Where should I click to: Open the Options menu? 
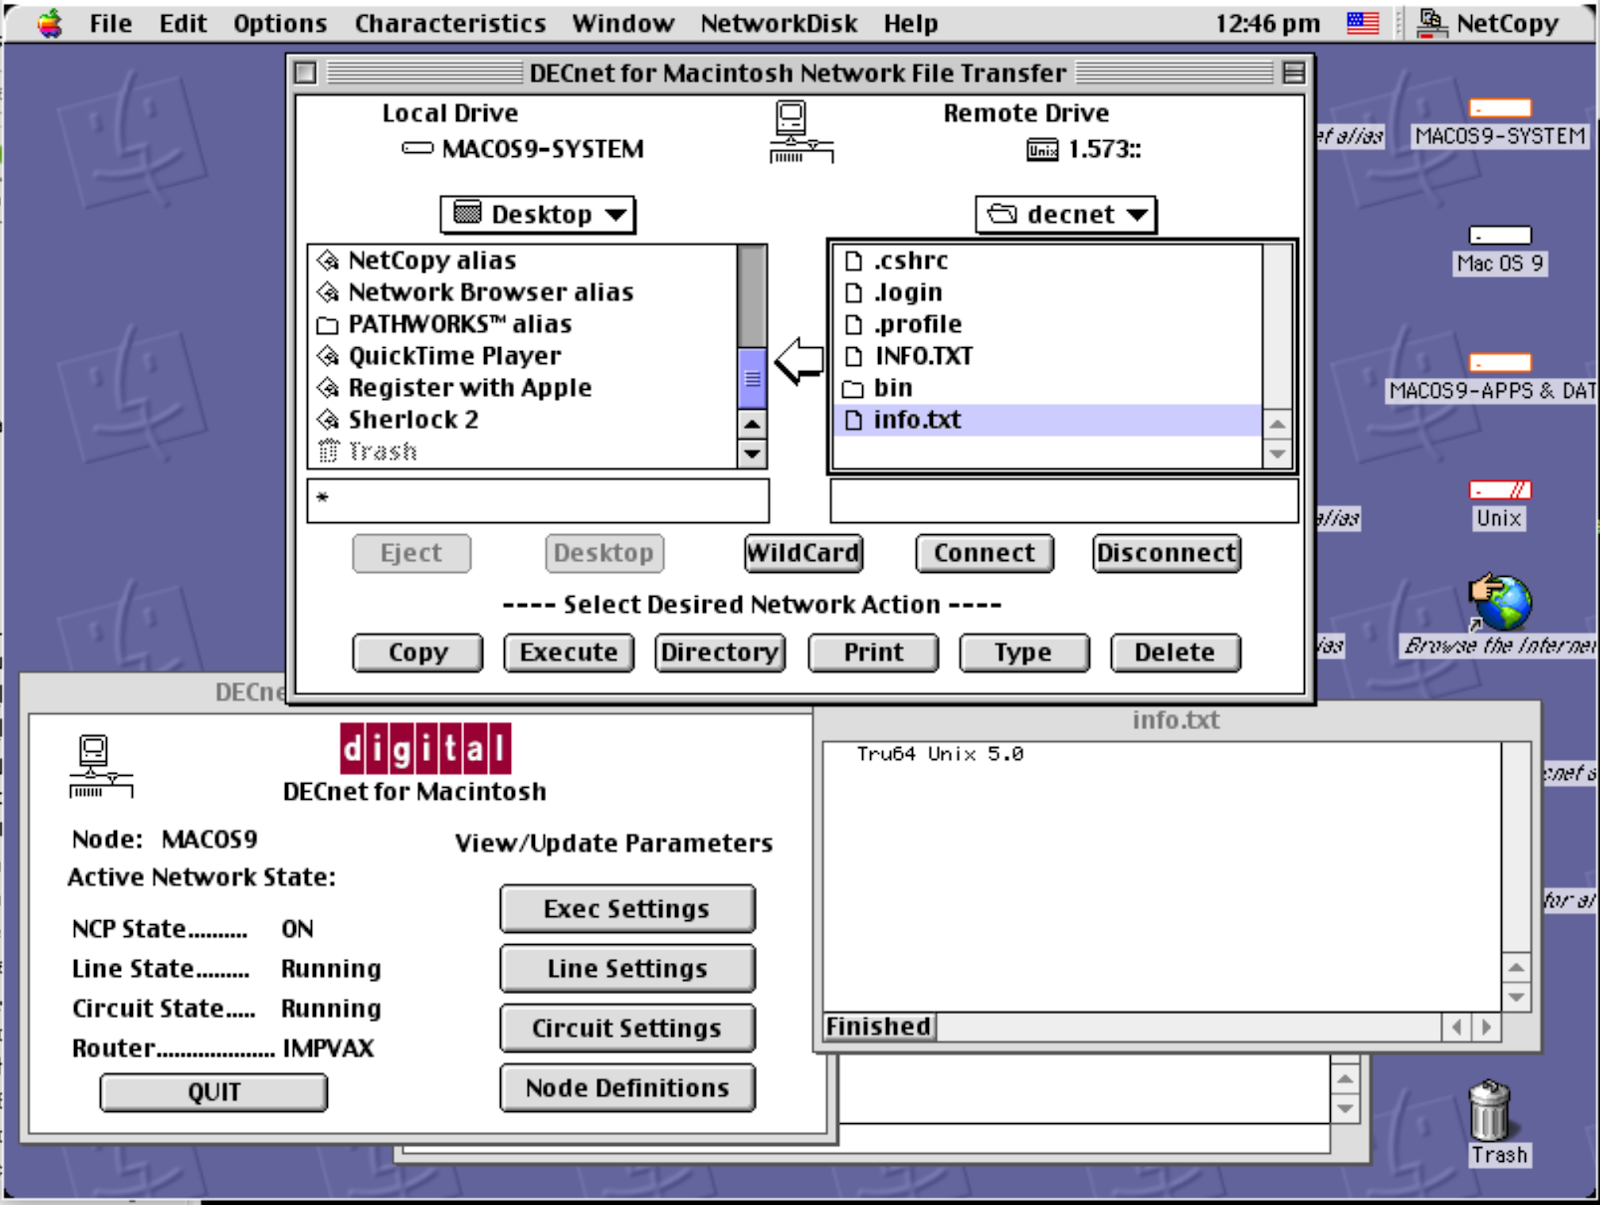280,23
